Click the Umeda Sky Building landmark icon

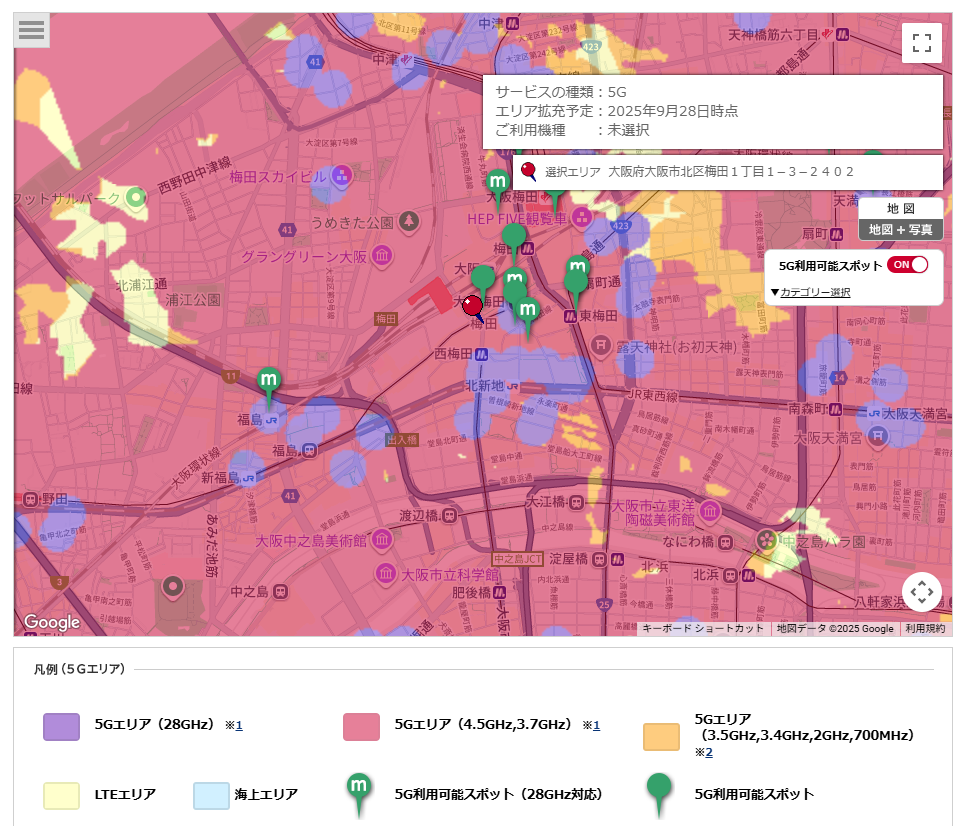click(x=342, y=177)
